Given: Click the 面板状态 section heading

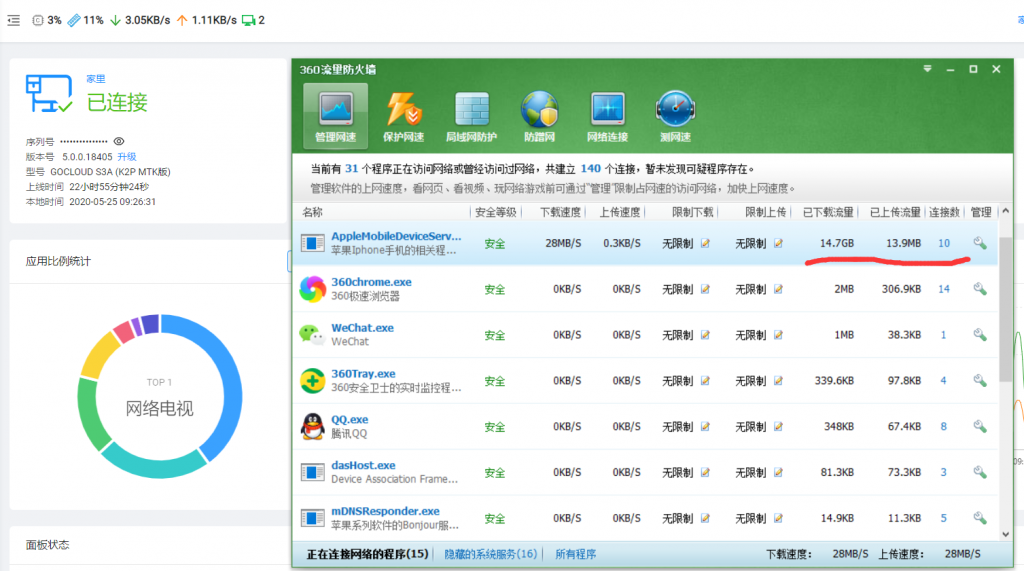Looking at the screenshot, I should pos(47,544).
